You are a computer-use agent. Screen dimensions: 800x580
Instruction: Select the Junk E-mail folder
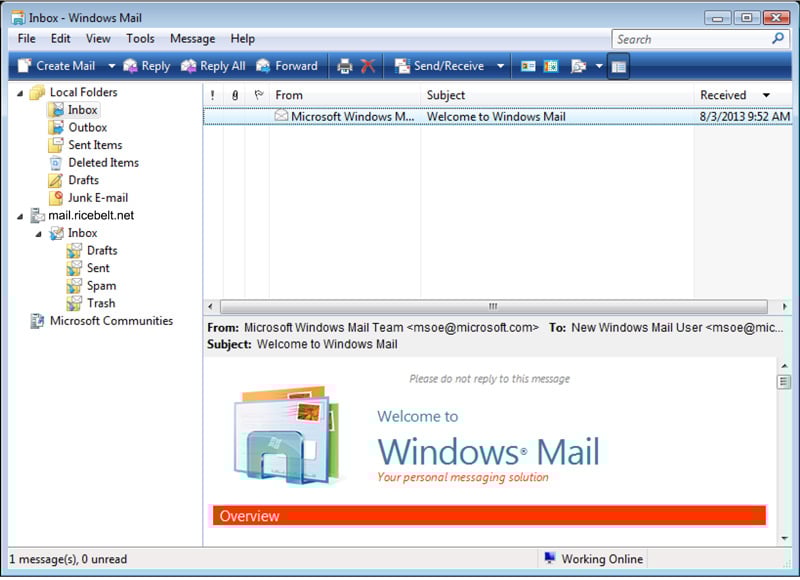coord(98,198)
